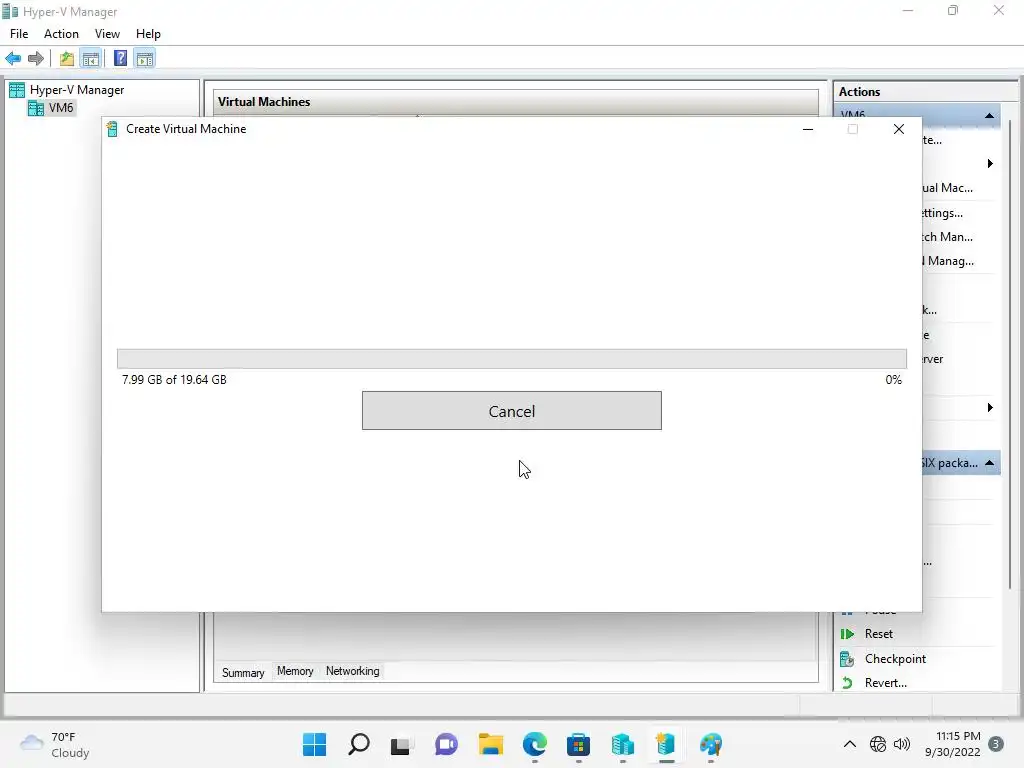Click the Up one level folder icon
The height and width of the screenshot is (768, 1024).
tap(67, 59)
